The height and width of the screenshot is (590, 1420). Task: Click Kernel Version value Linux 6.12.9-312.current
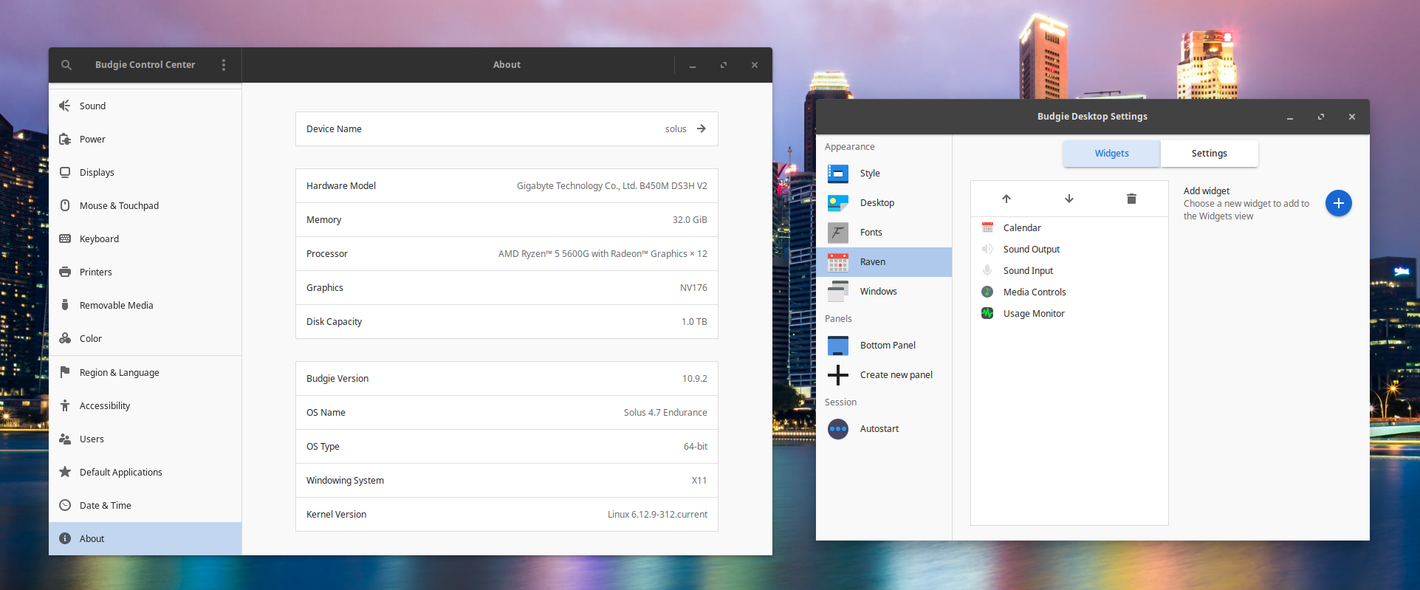click(657, 515)
